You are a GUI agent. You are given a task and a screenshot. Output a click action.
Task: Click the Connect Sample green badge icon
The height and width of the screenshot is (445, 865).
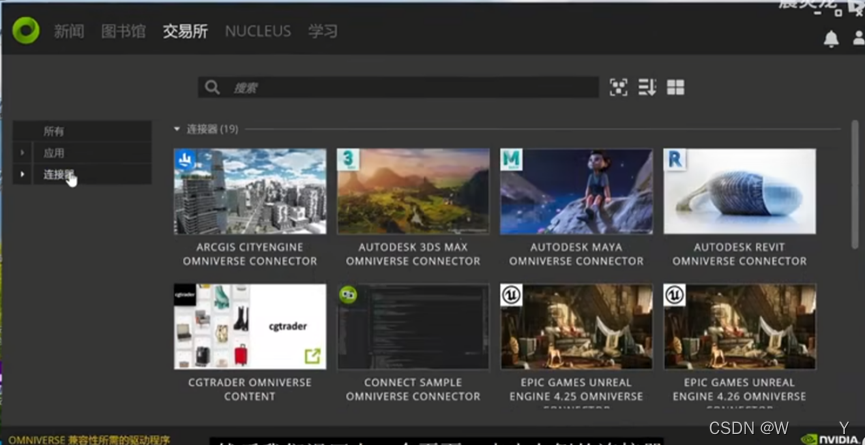click(348, 295)
